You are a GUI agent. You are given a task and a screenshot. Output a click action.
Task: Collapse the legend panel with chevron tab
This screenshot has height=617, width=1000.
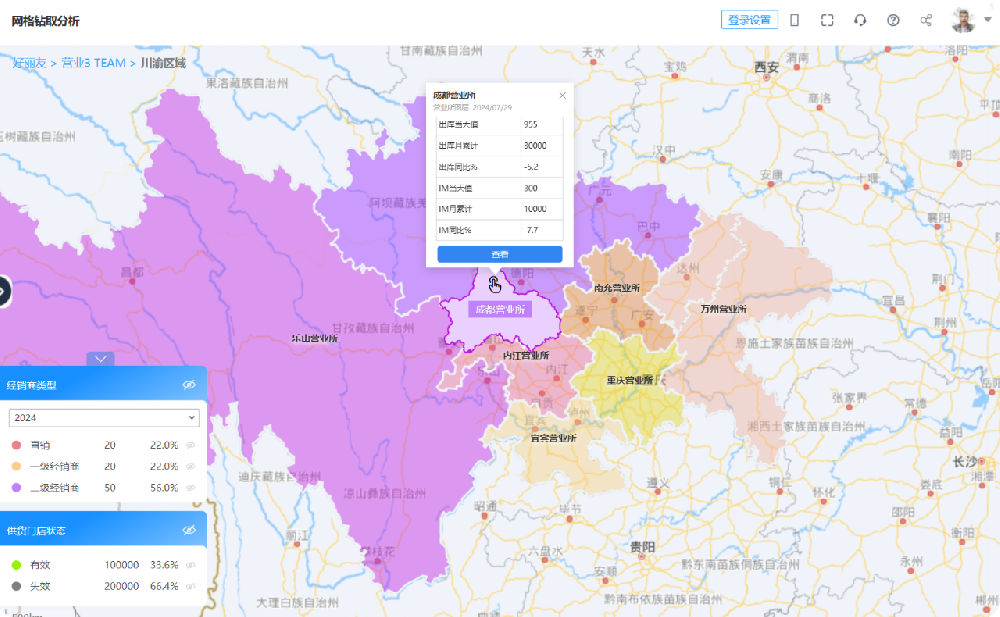[101, 358]
